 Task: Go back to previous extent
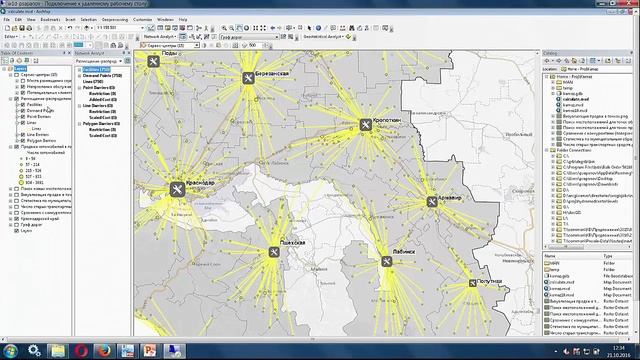coord(273,28)
